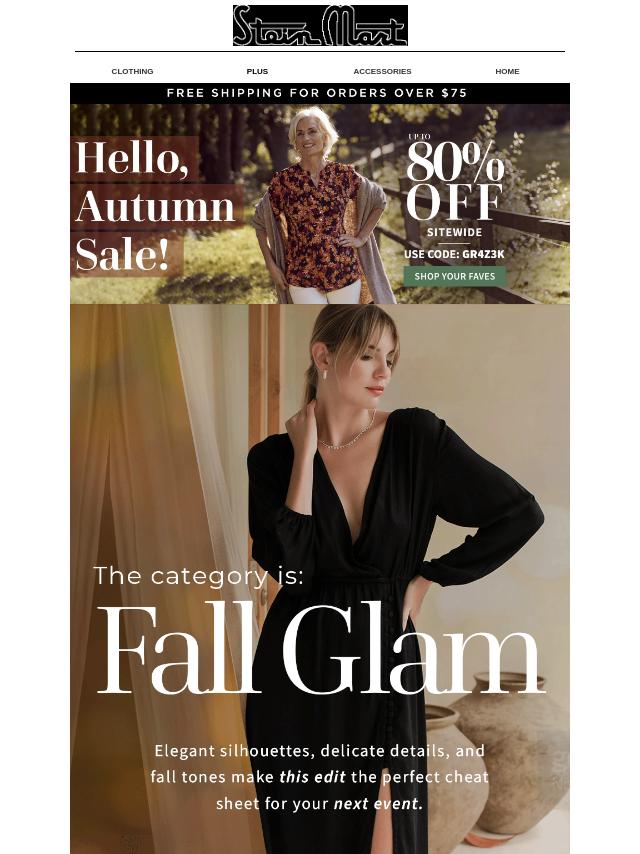
Task: Click the free shipping over $75 banner
Action: pyautogui.click(x=320, y=93)
